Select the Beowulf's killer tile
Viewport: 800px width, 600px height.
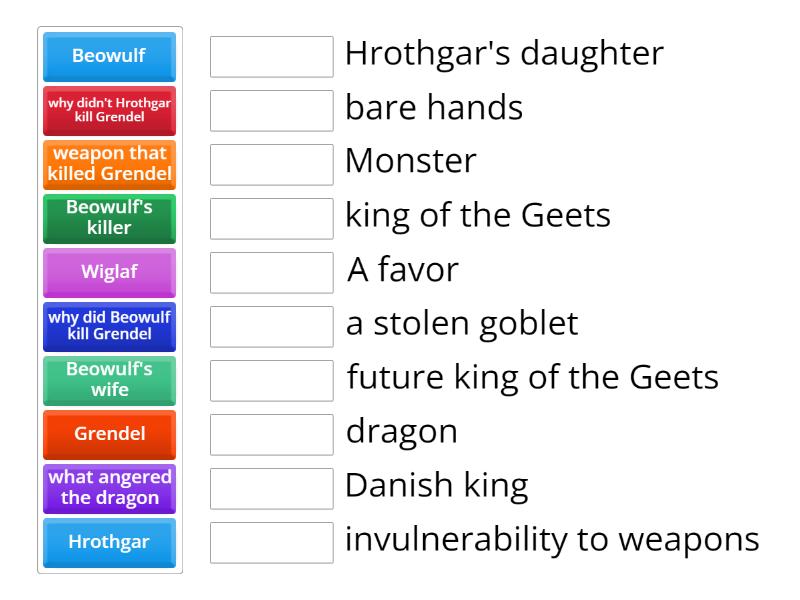point(109,219)
